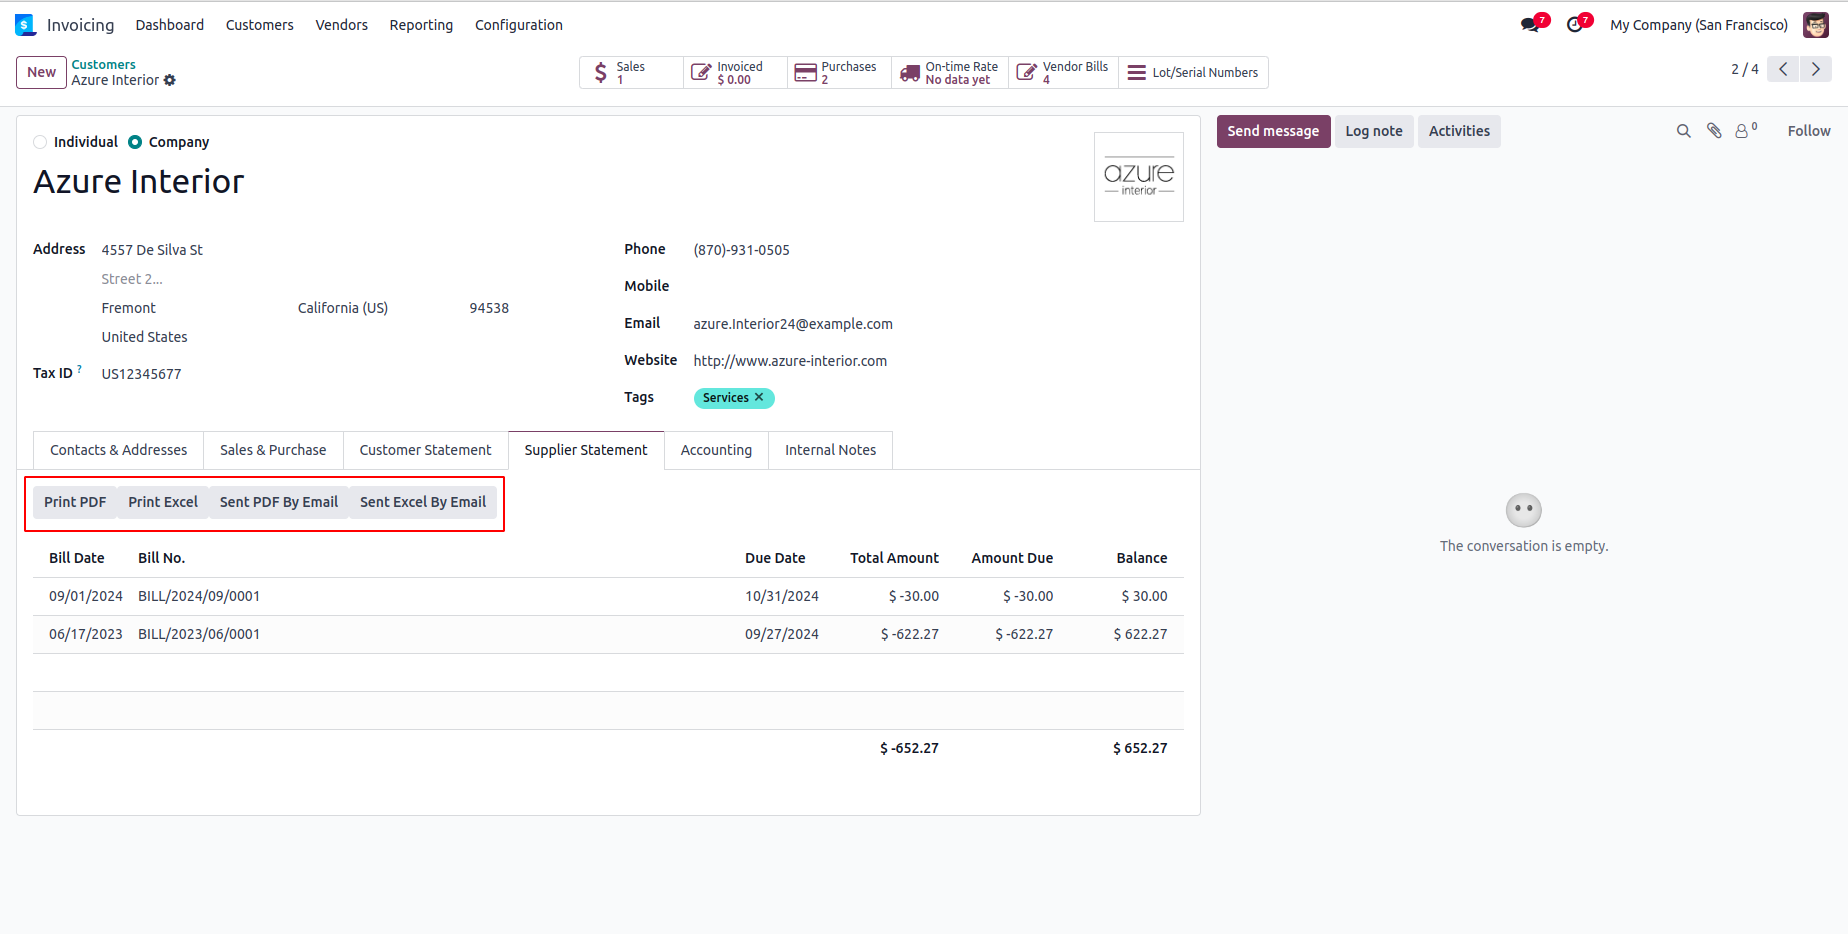Click the New record button

pos(42,72)
